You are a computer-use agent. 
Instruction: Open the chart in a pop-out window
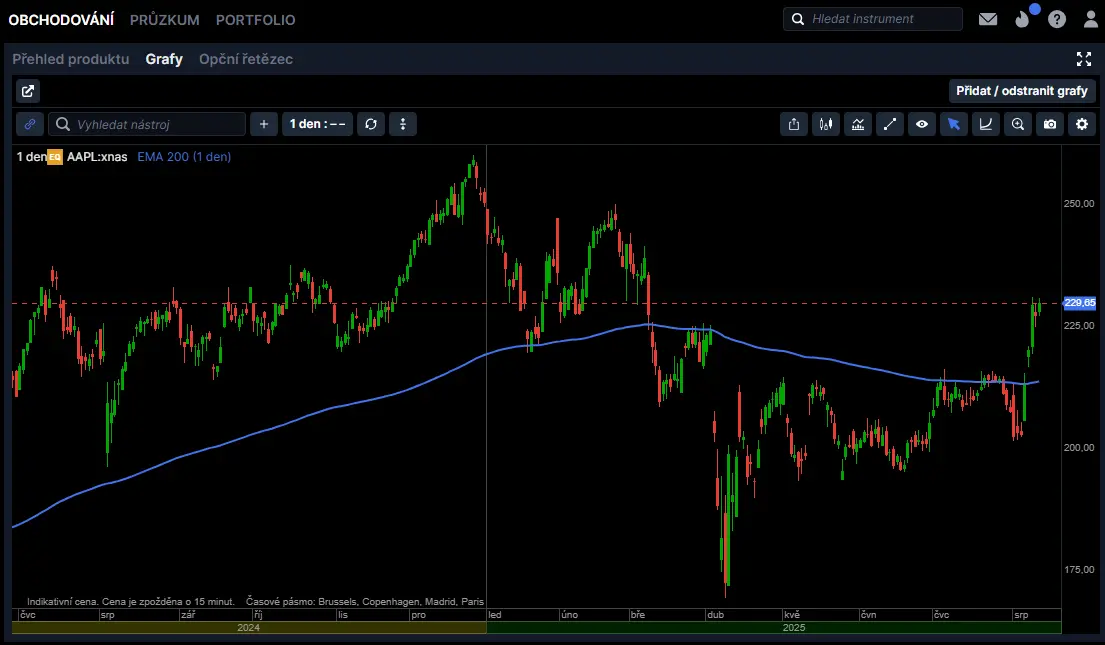click(x=28, y=91)
